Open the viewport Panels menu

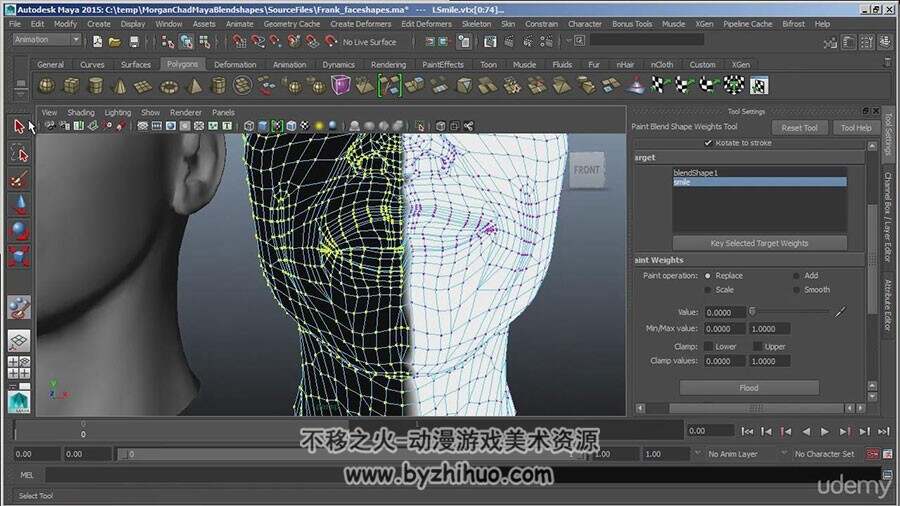223,112
